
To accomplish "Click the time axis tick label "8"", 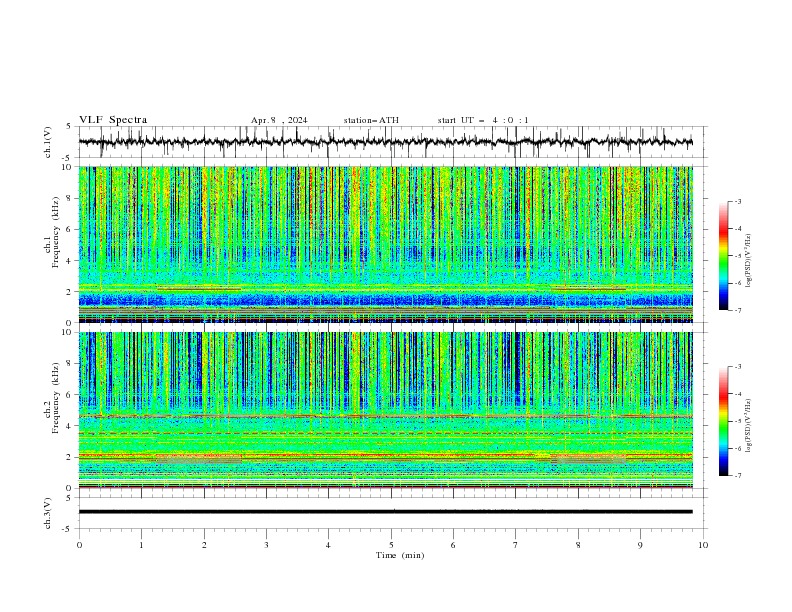I will [578, 545].
